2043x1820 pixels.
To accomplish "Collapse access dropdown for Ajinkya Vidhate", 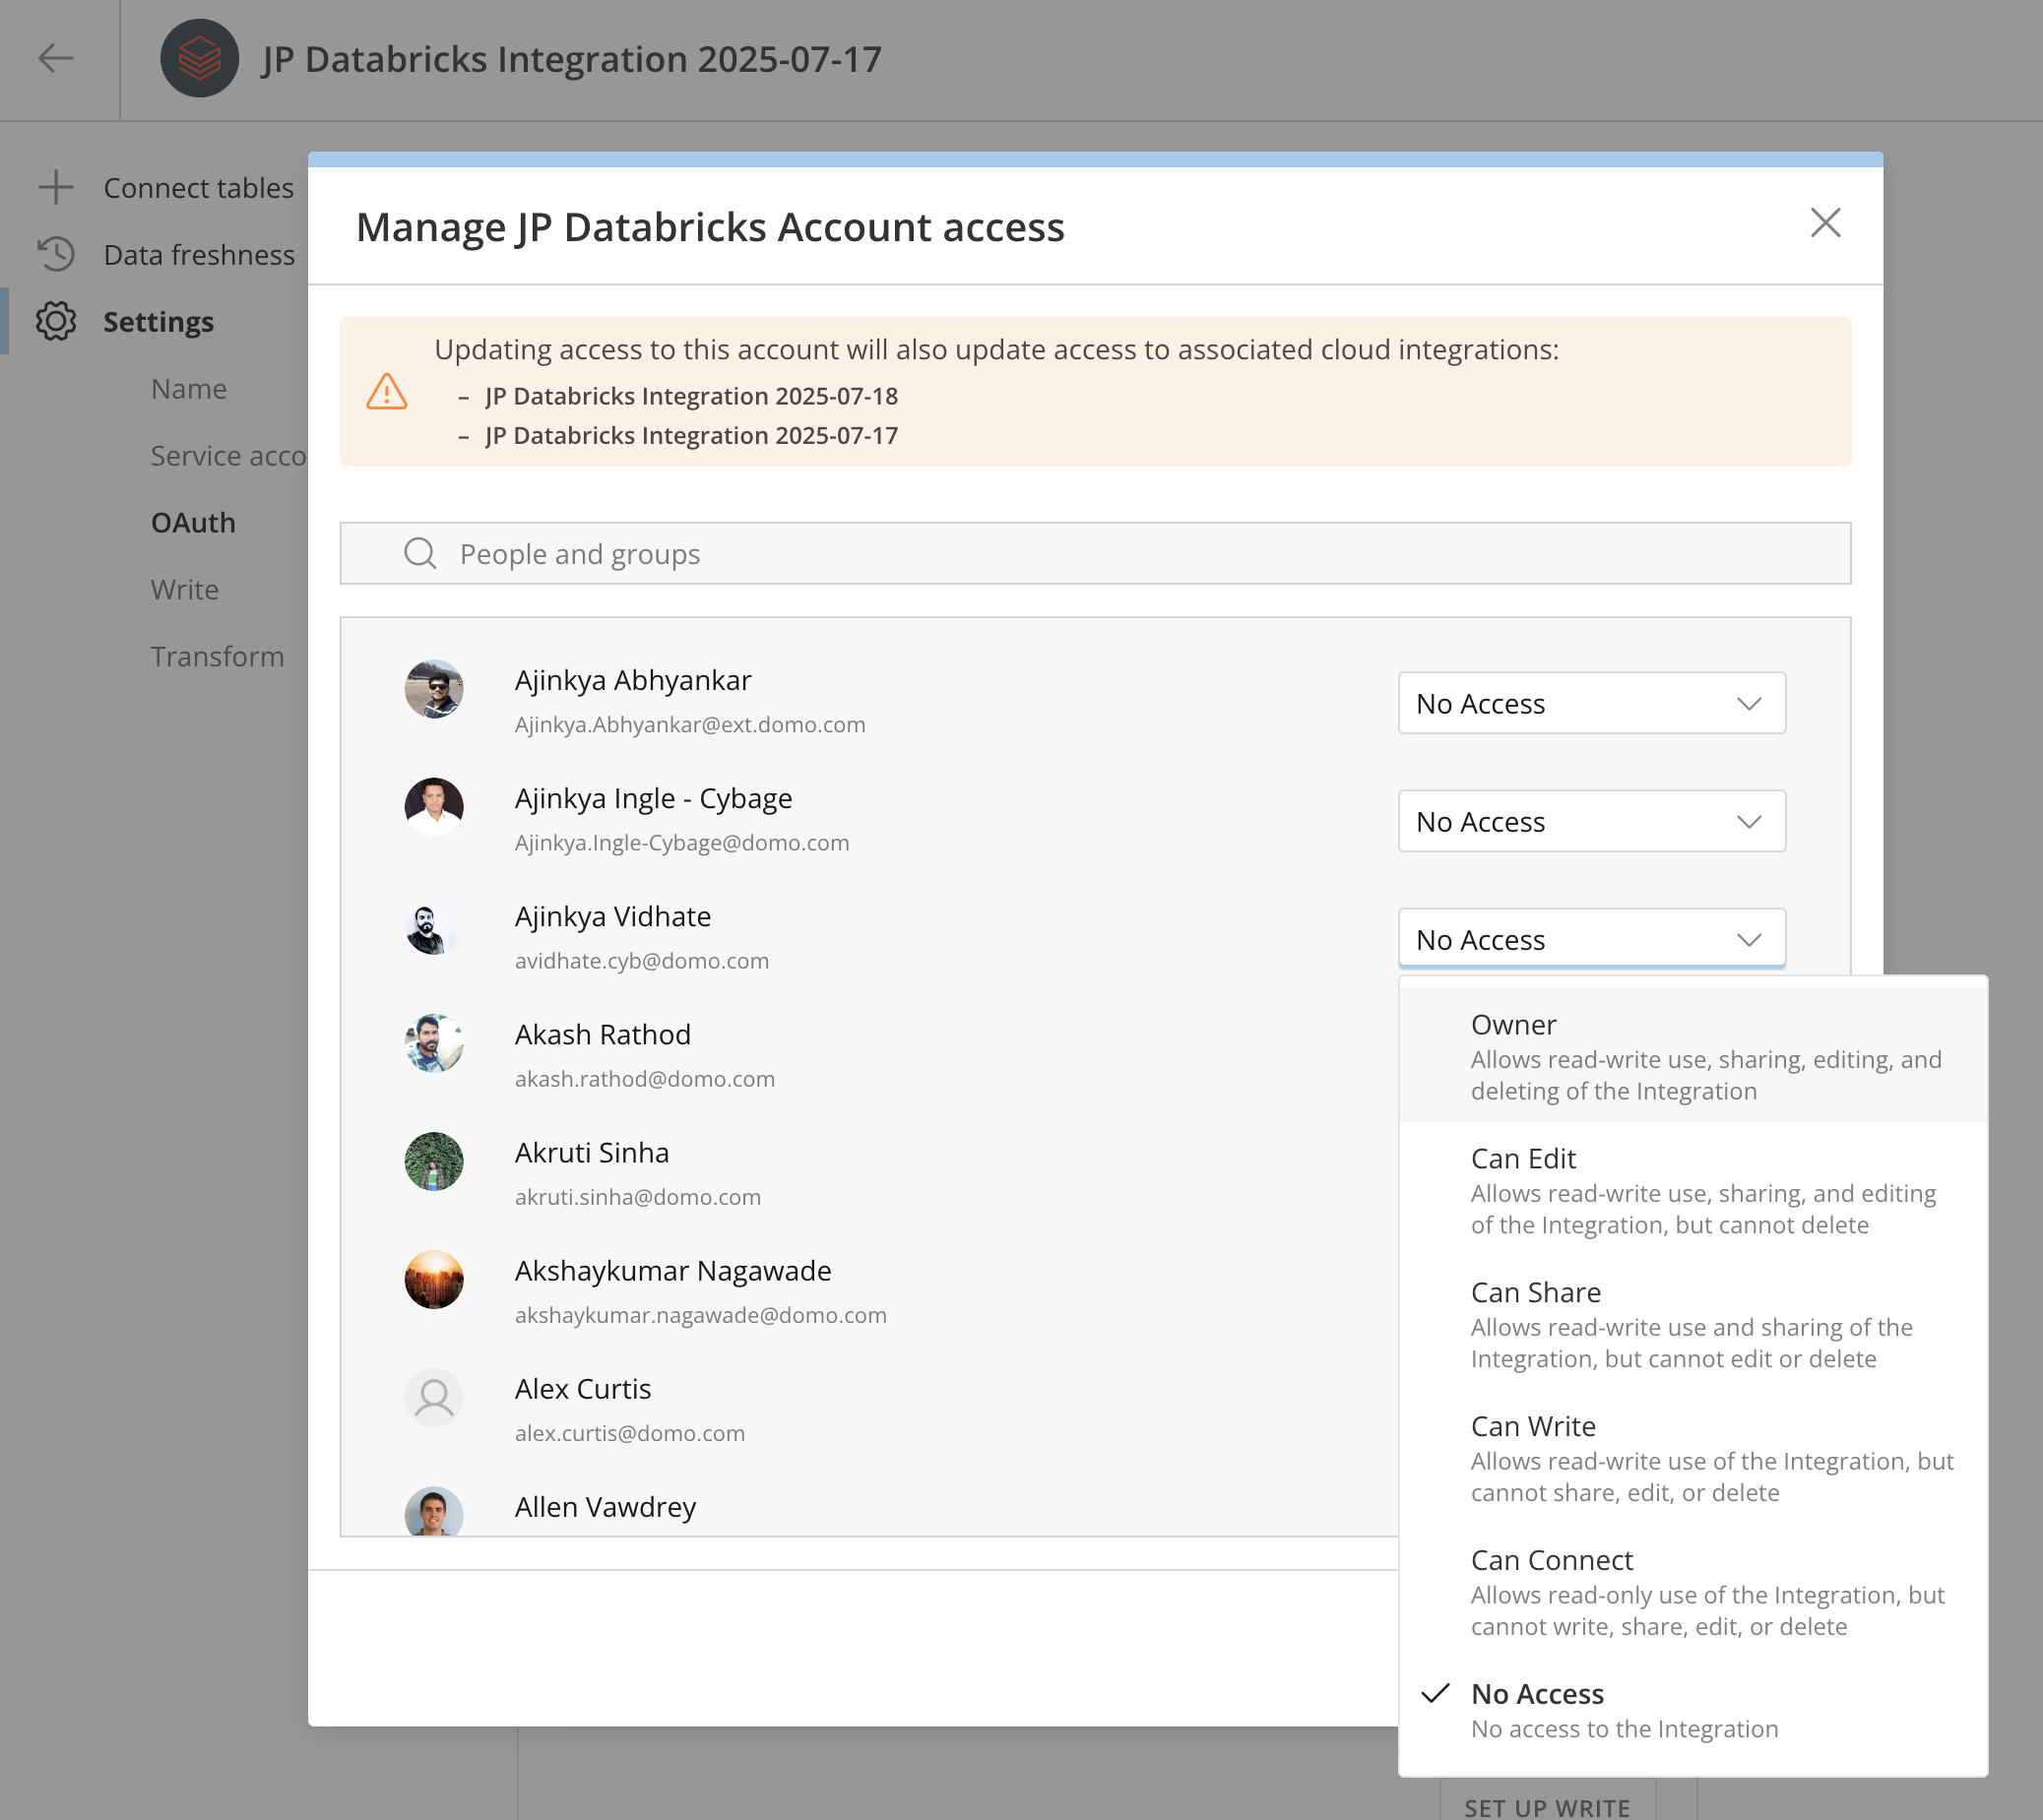I will 1592,939.
